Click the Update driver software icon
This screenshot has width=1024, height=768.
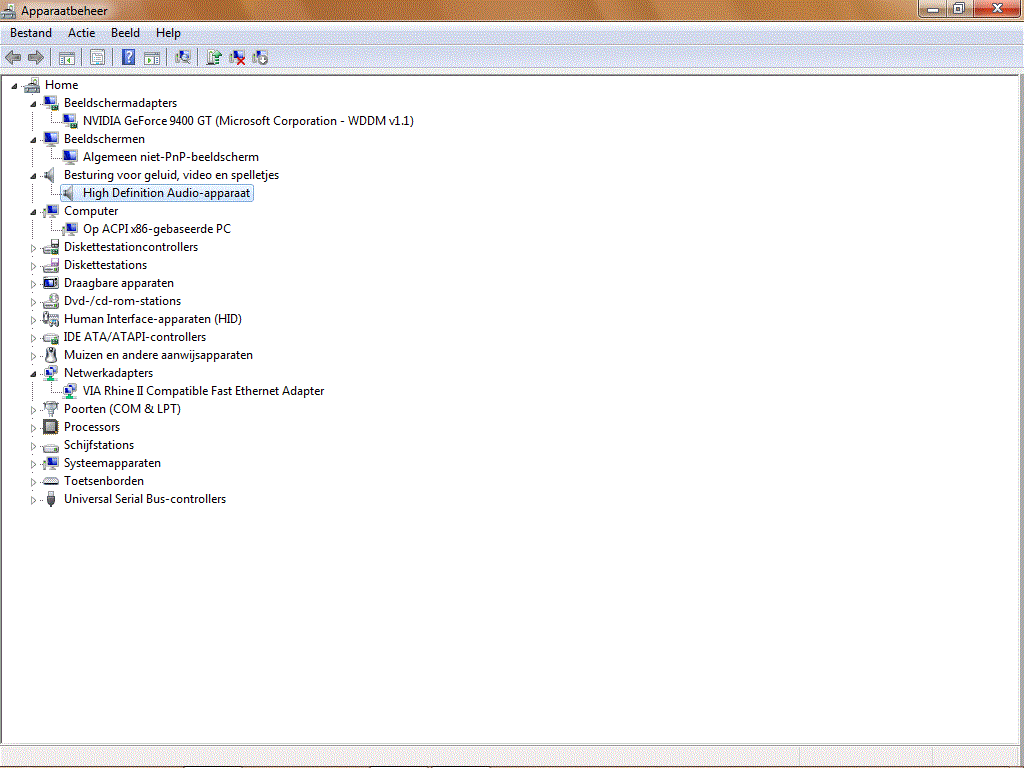(x=214, y=57)
